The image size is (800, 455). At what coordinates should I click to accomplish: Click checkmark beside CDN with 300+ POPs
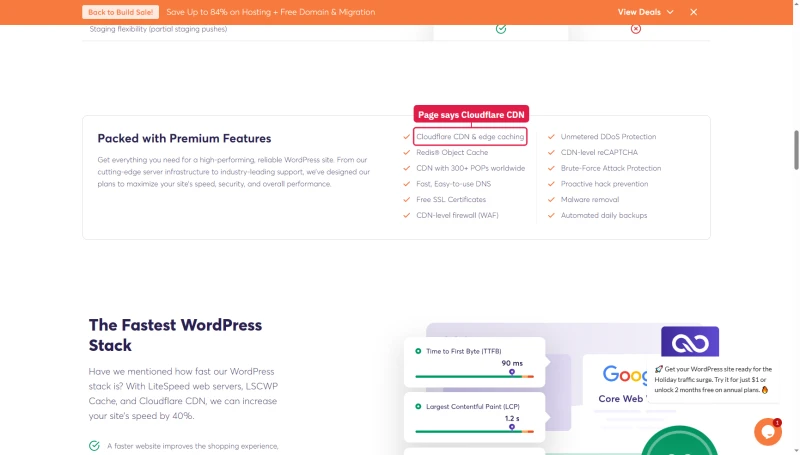(407, 168)
